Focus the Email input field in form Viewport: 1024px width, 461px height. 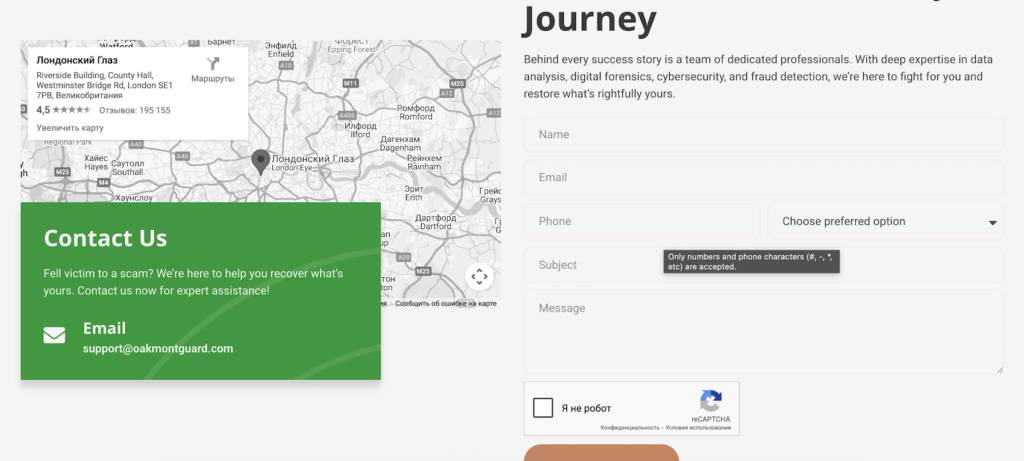coord(762,178)
